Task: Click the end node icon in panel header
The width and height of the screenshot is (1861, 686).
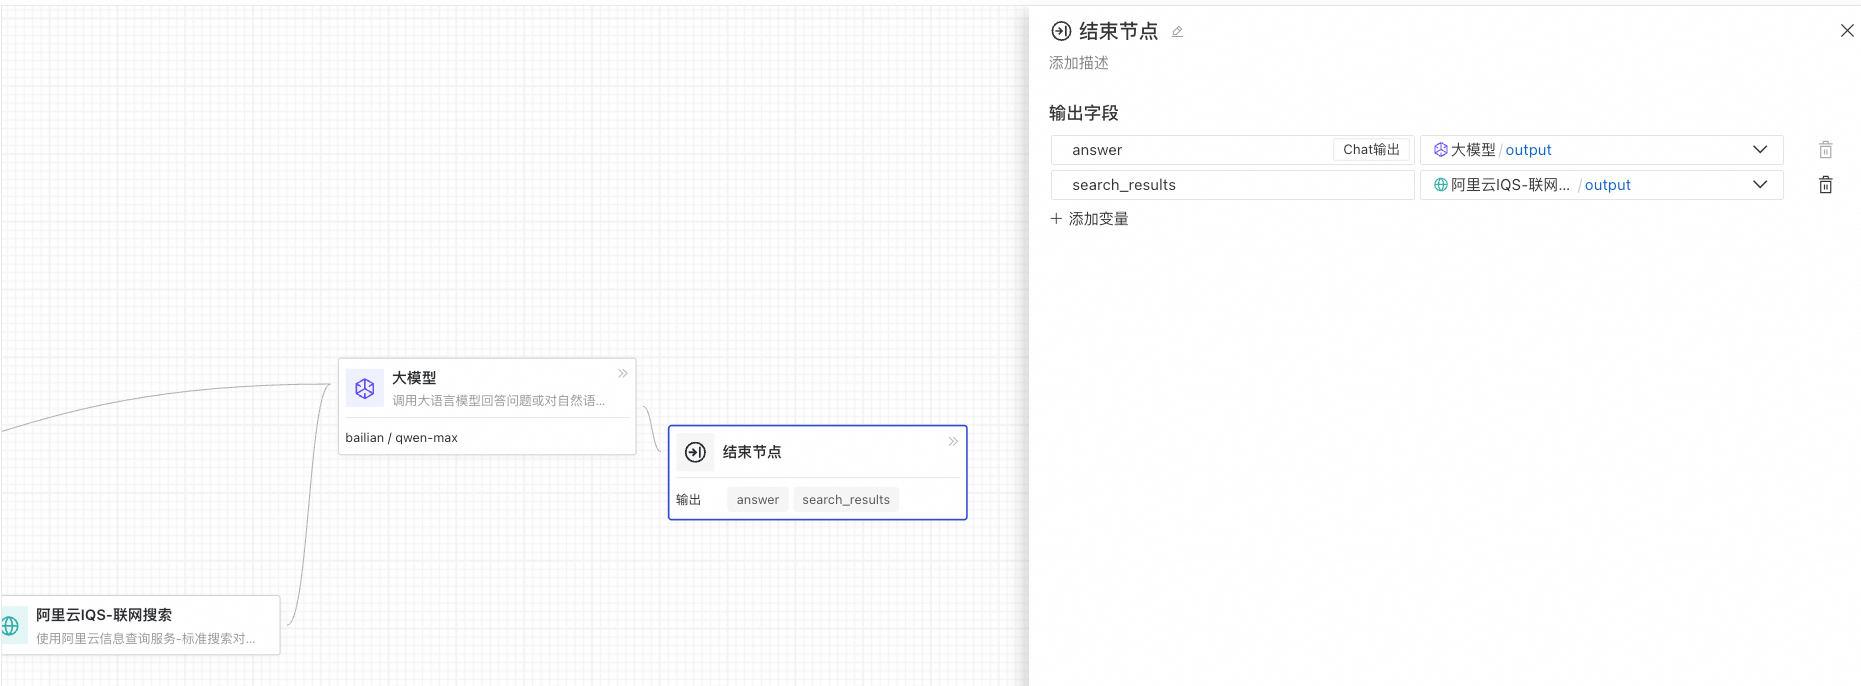Action: [1061, 32]
